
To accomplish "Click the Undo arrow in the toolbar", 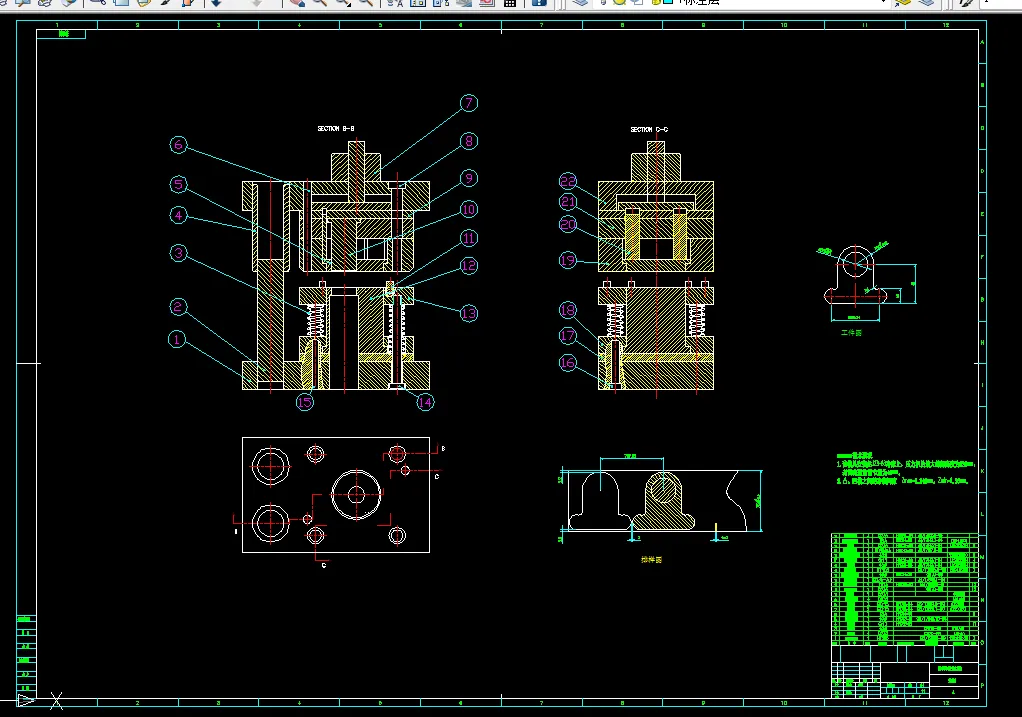I will pos(216,3).
